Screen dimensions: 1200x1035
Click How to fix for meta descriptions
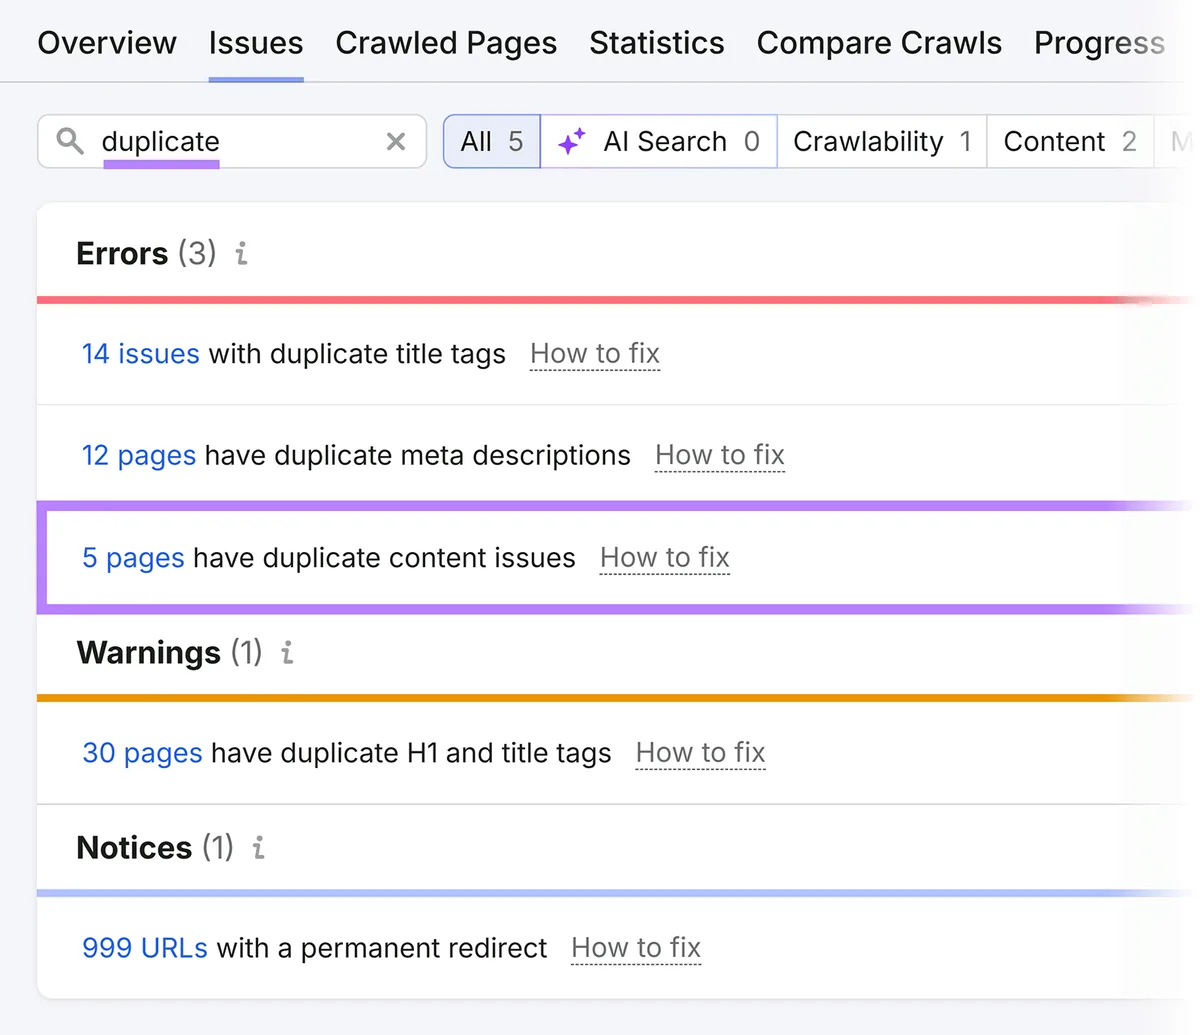coord(720,456)
